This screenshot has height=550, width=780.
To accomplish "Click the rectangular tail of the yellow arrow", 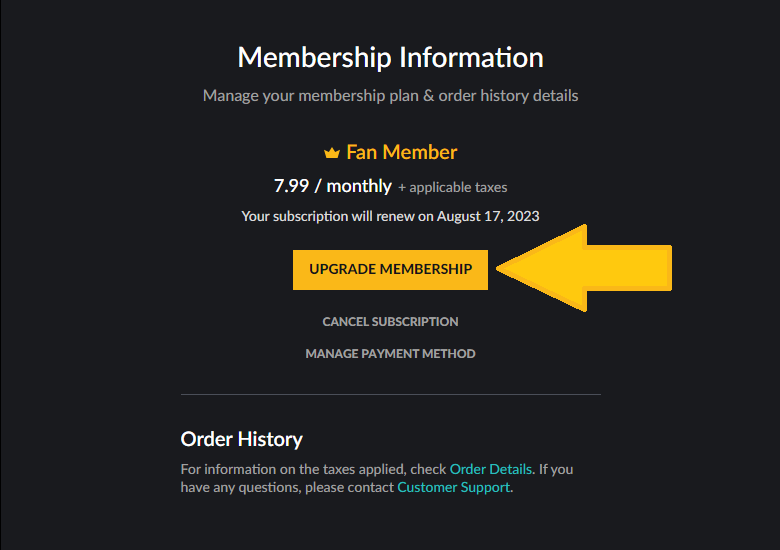I will pyautogui.click(x=629, y=268).
